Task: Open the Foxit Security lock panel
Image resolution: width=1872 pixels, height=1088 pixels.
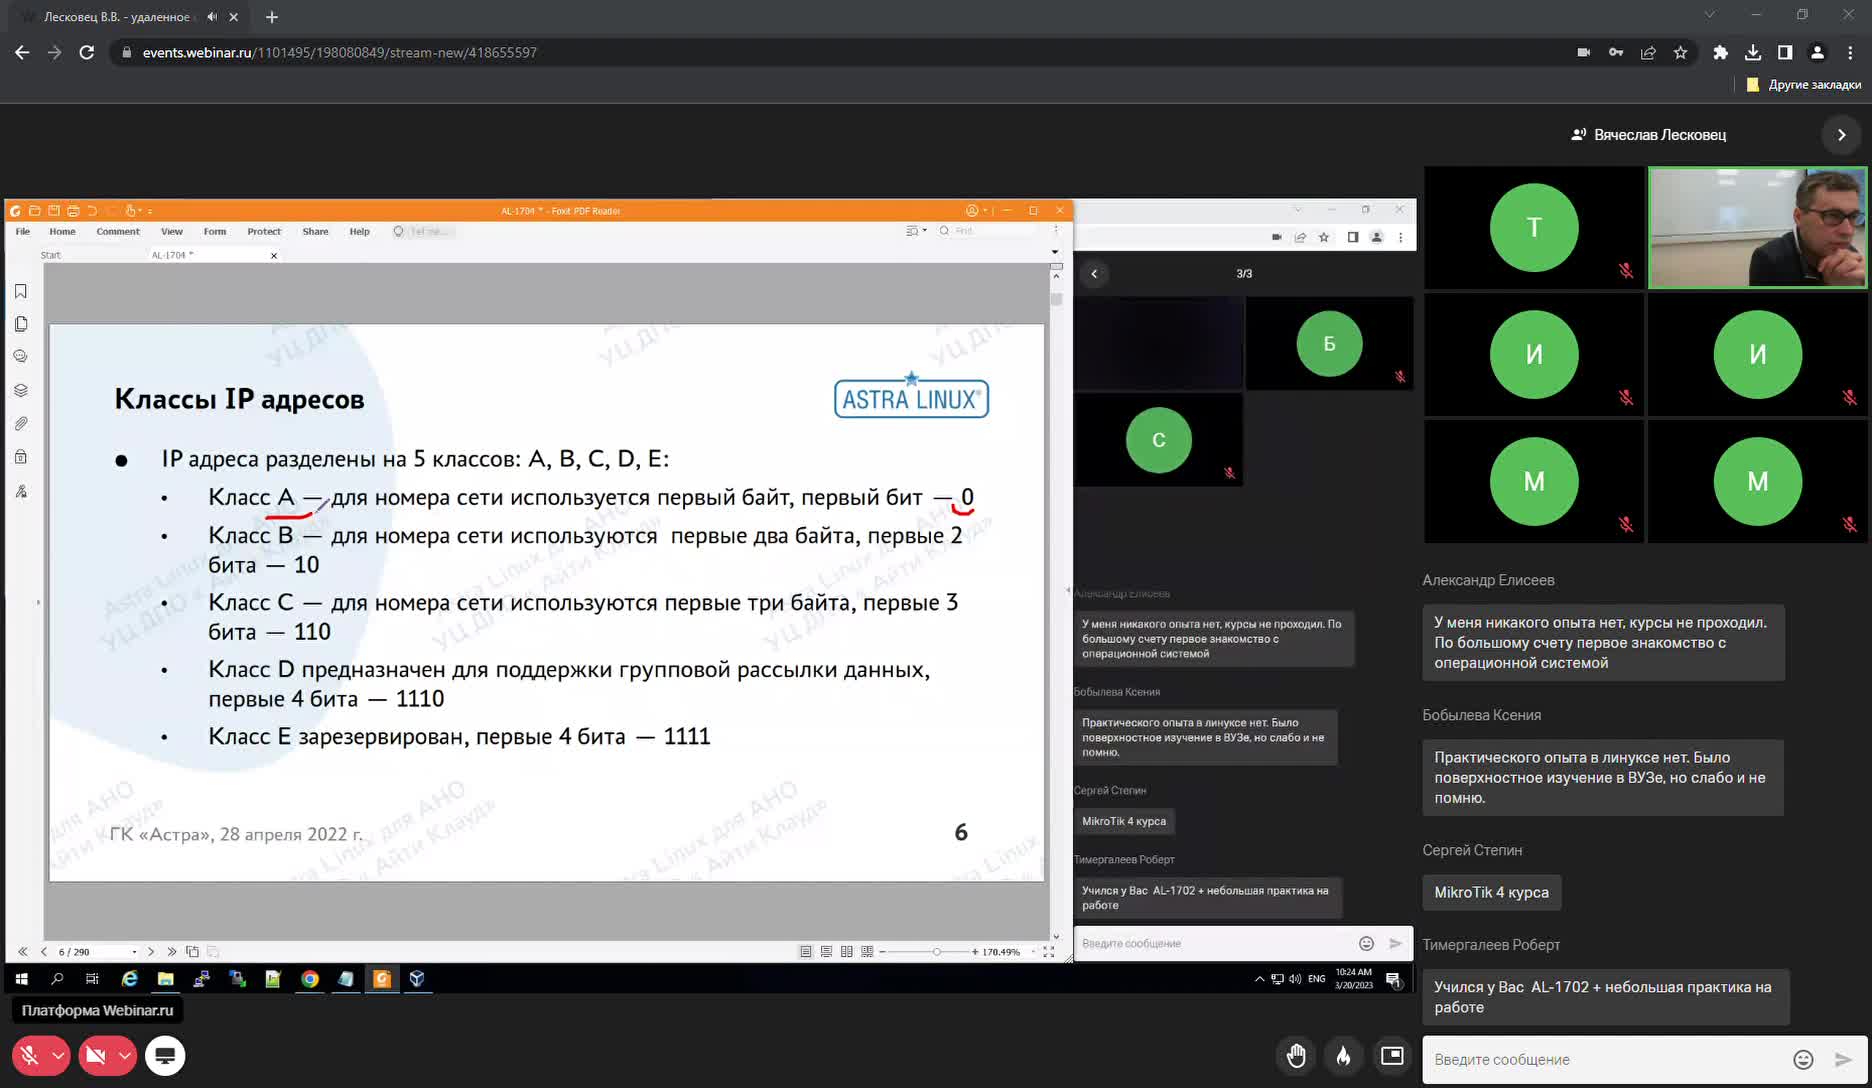Action: pos(21,457)
